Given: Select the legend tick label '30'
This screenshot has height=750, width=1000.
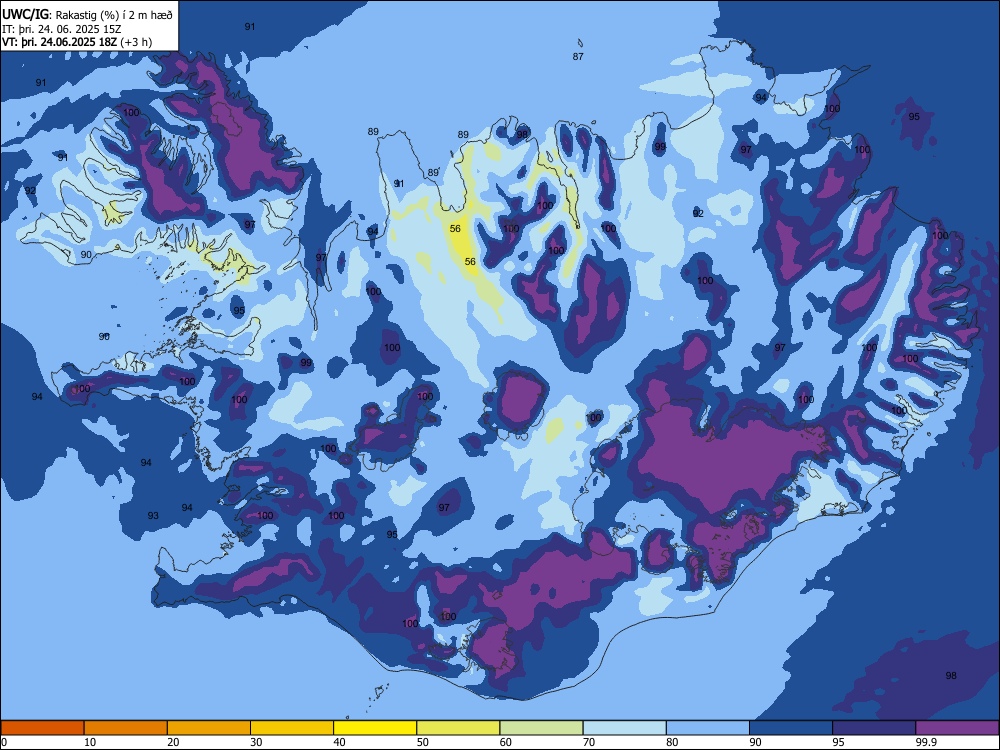Looking at the screenshot, I should [x=256, y=742].
